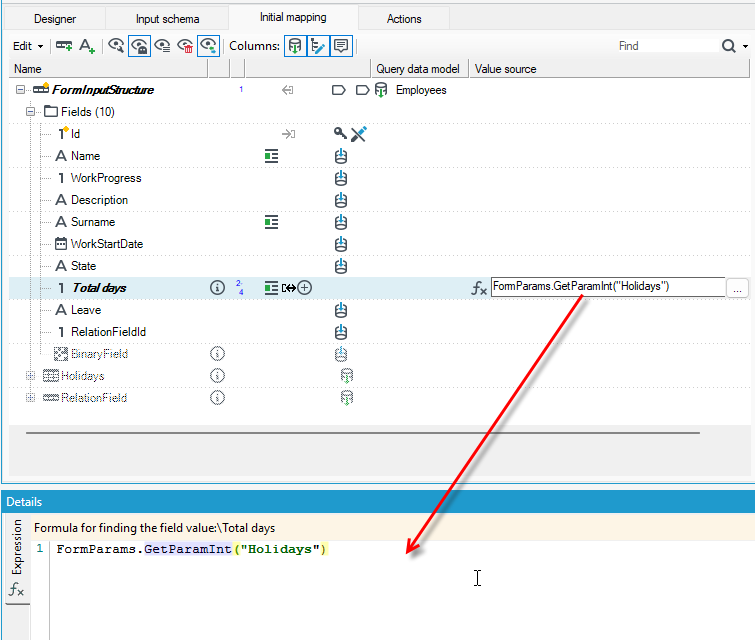Click list icon in Name row
This screenshot has width=755, height=640.
pyautogui.click(x=272, y=156)
